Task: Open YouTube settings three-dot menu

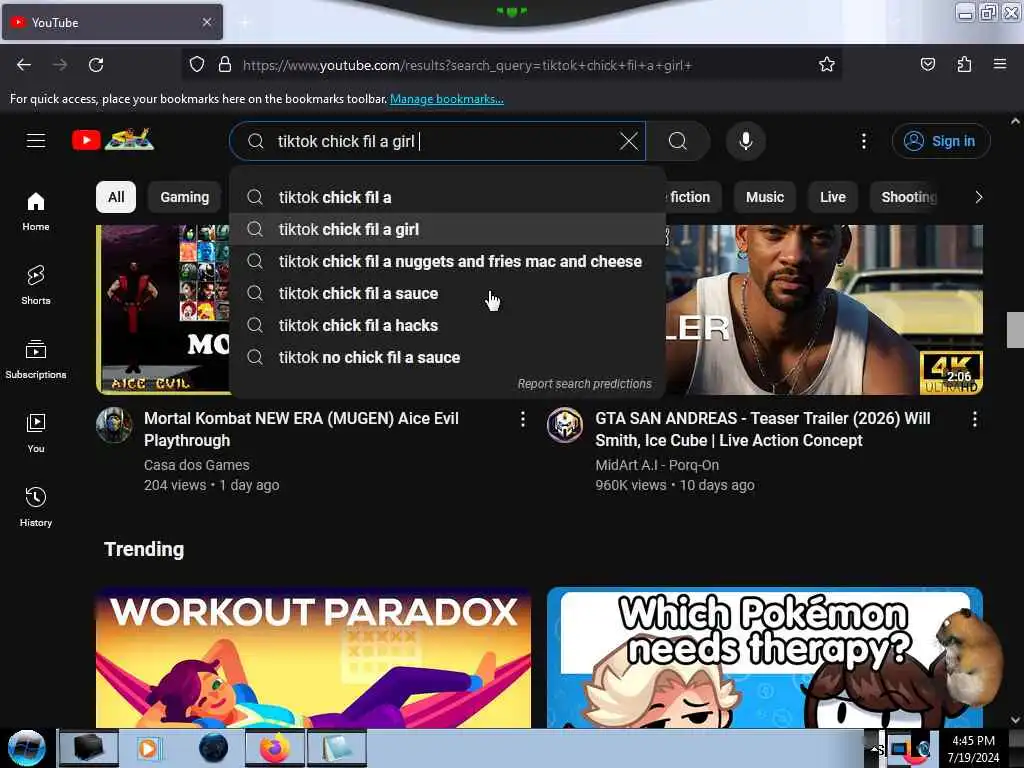Action: tap(863, 141)
